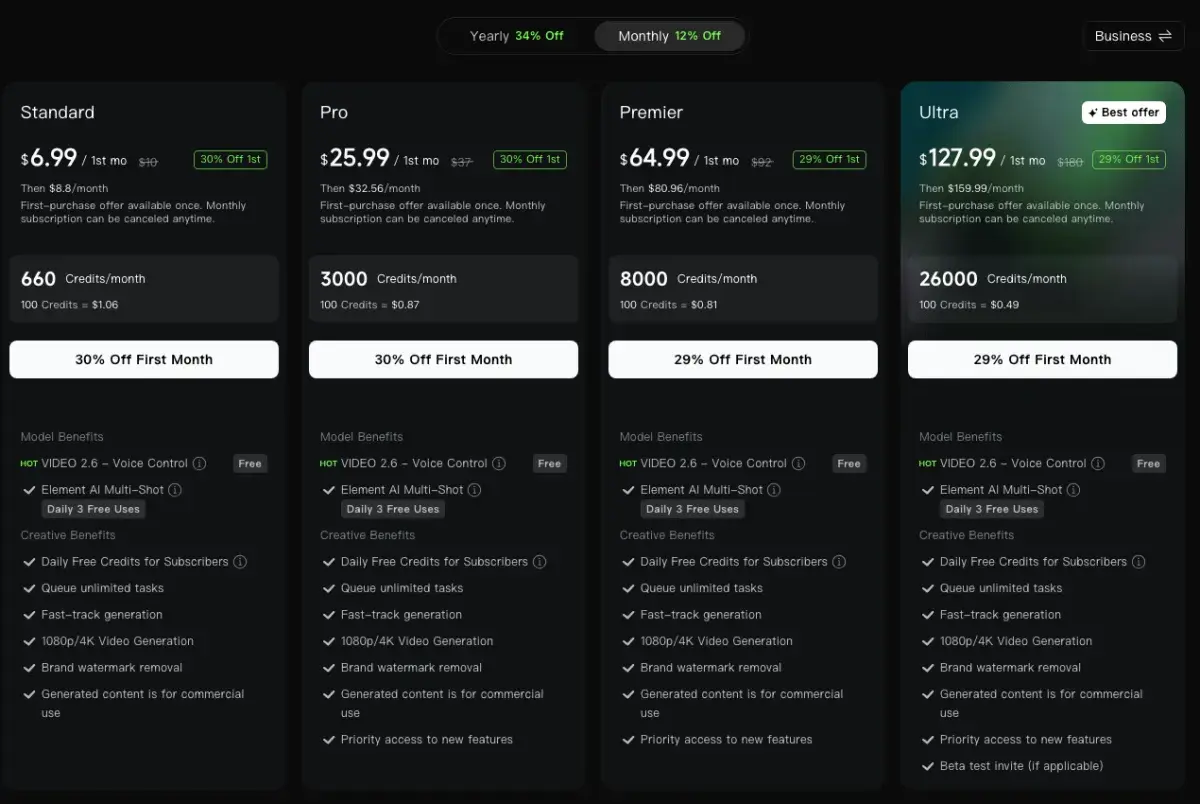This screenshot has height=804, width=1200.
Task: Show info for Standard Element AI Multi-Shot
Action: 175,490
